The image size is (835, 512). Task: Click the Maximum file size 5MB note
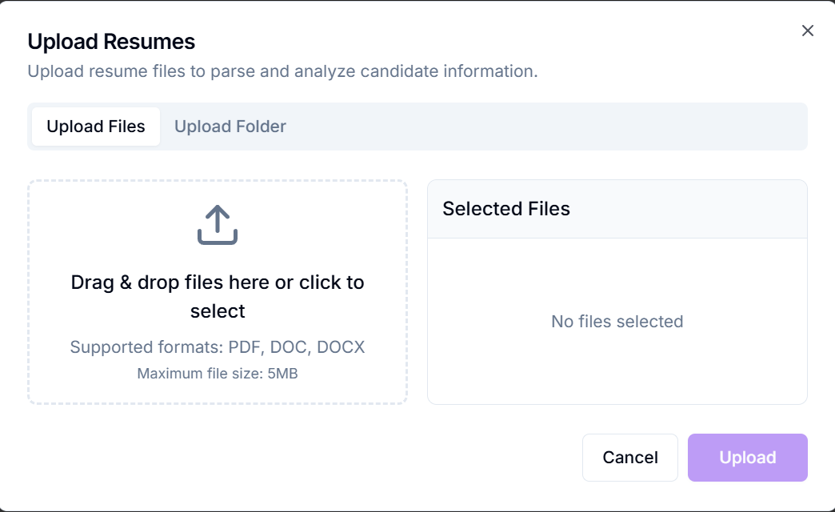click(217, 374)
